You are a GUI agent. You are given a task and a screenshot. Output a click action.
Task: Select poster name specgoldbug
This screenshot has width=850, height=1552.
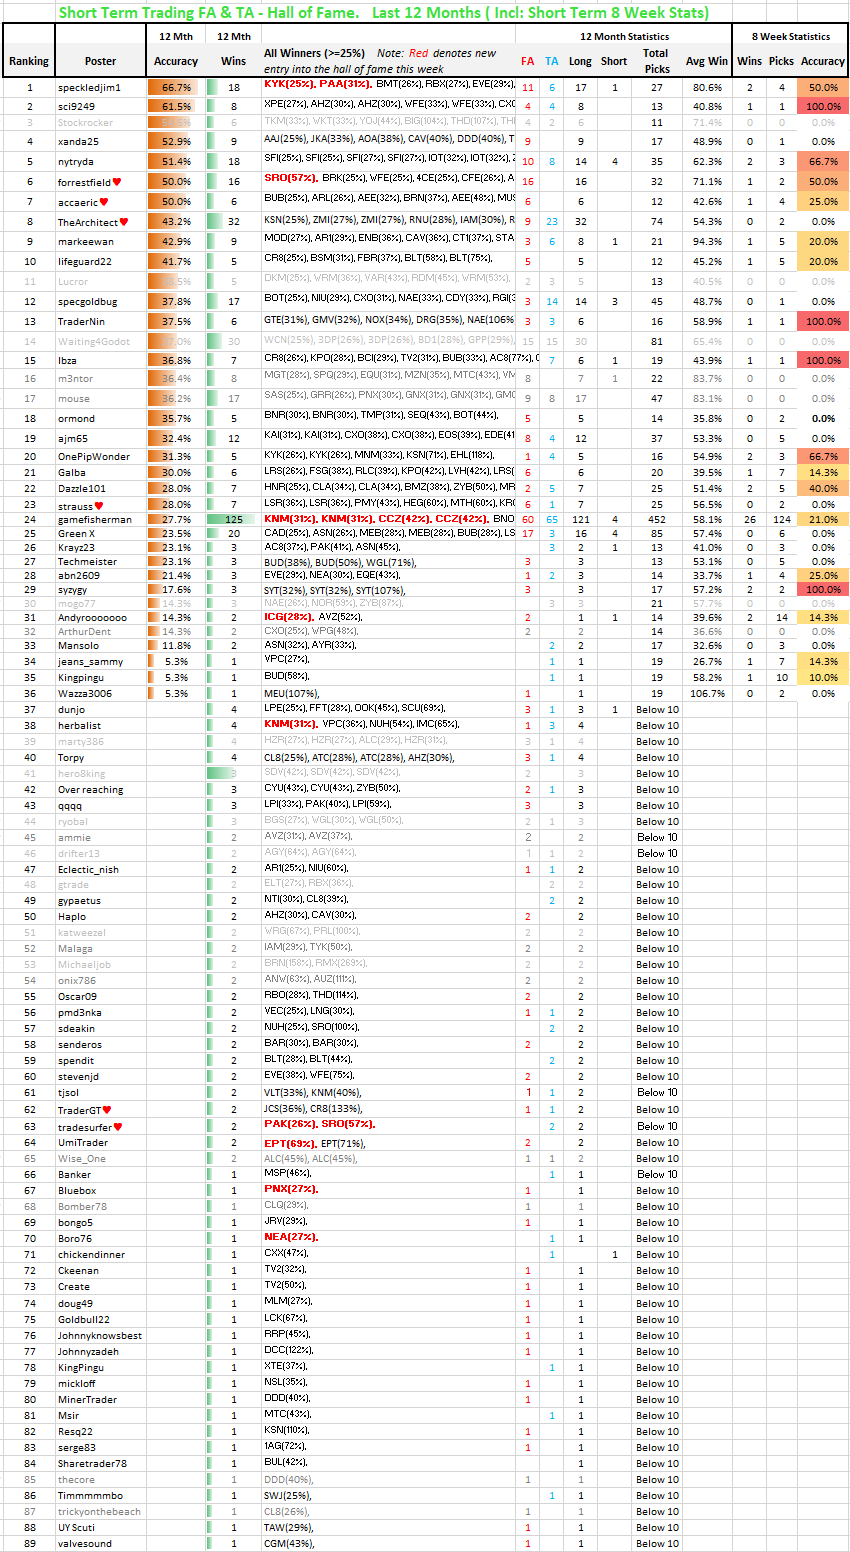click(87, 302)
